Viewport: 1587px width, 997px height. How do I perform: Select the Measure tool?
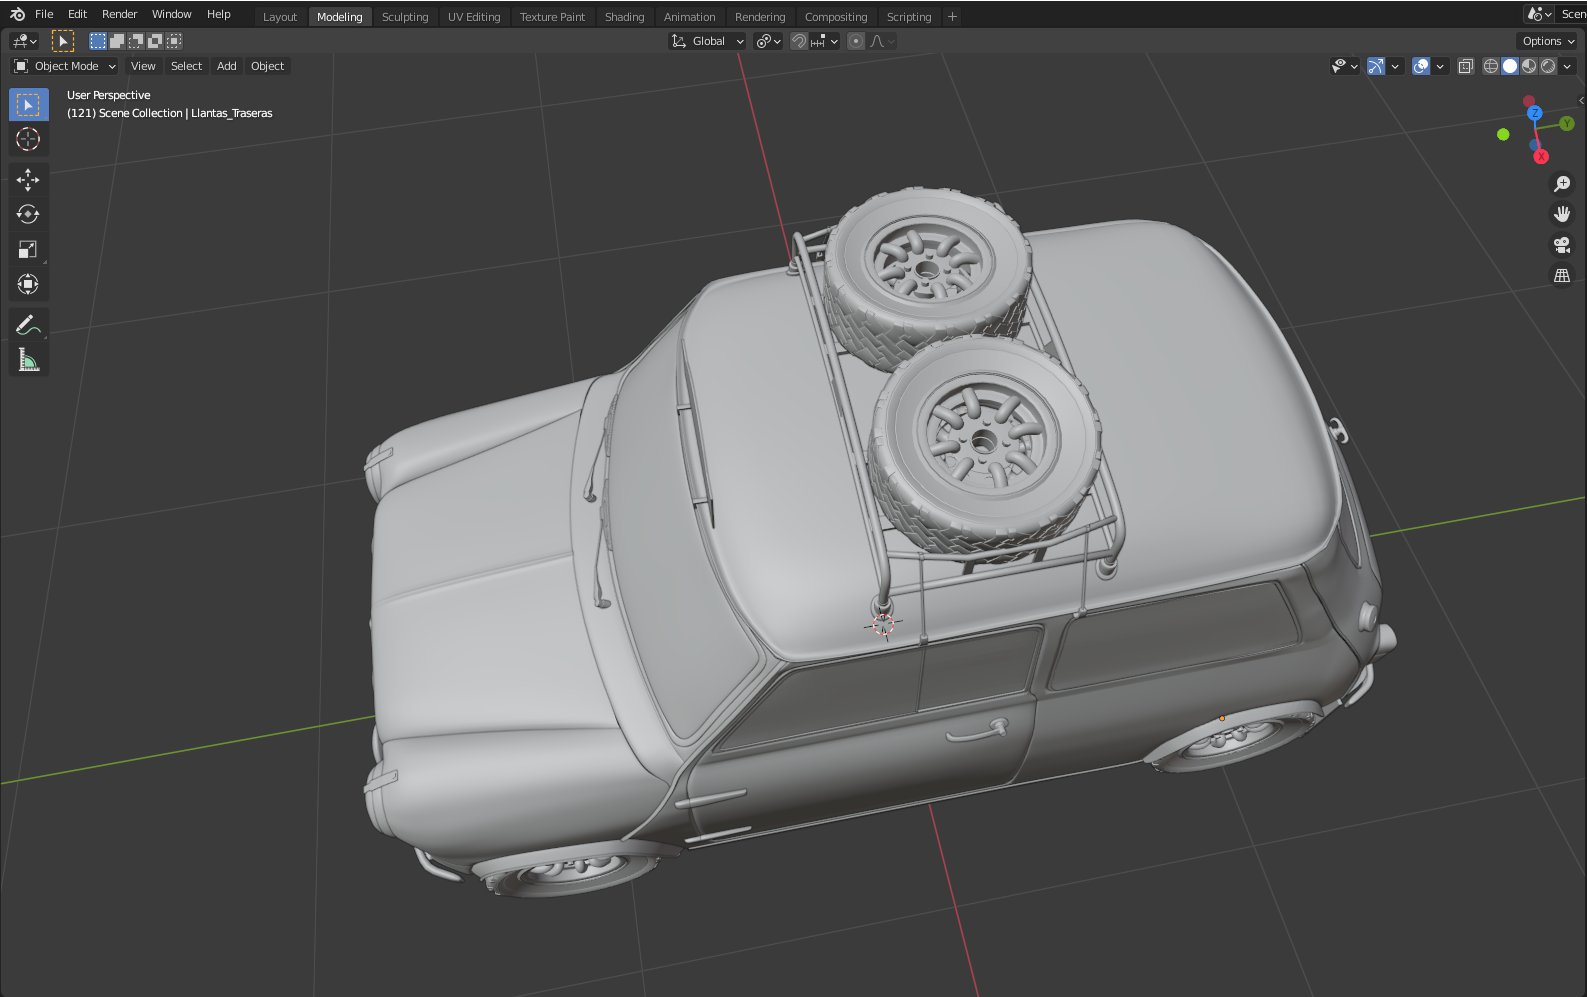(28, 360)
